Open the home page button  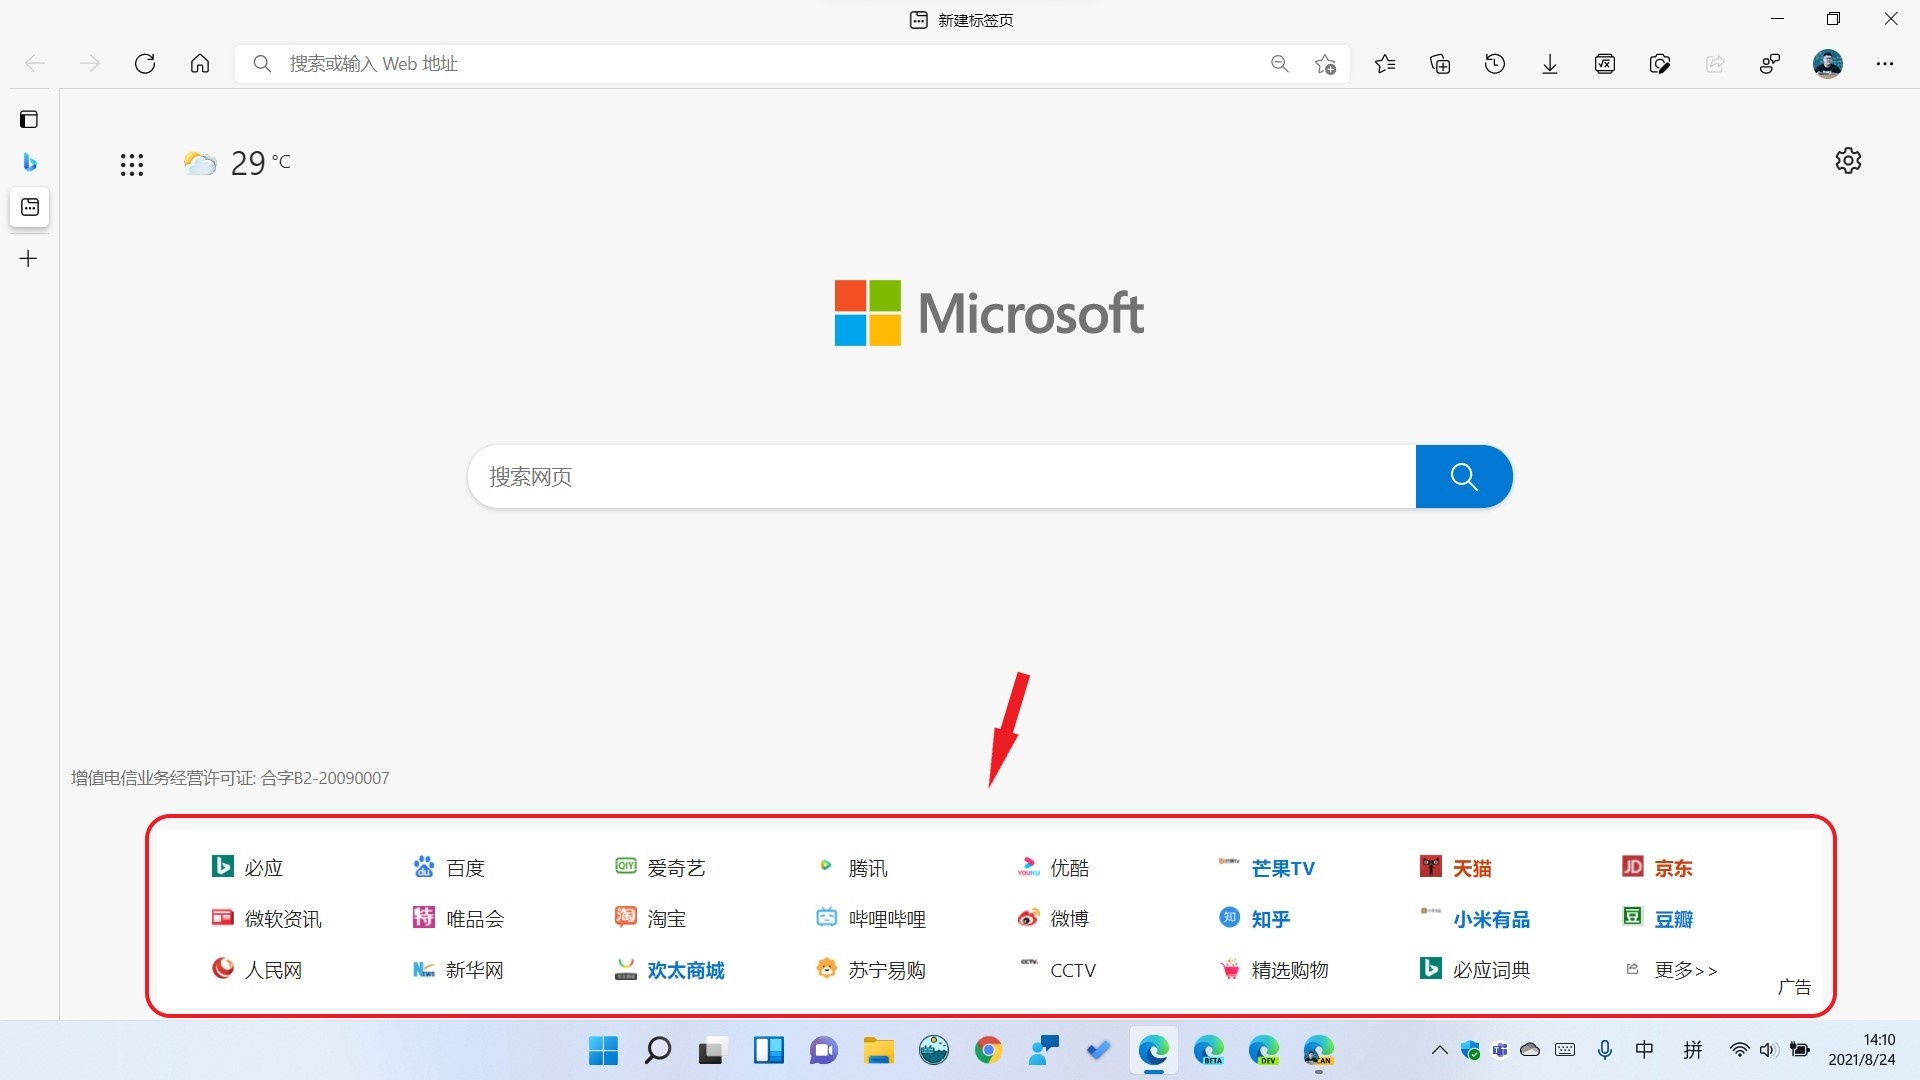pos(200,64)
